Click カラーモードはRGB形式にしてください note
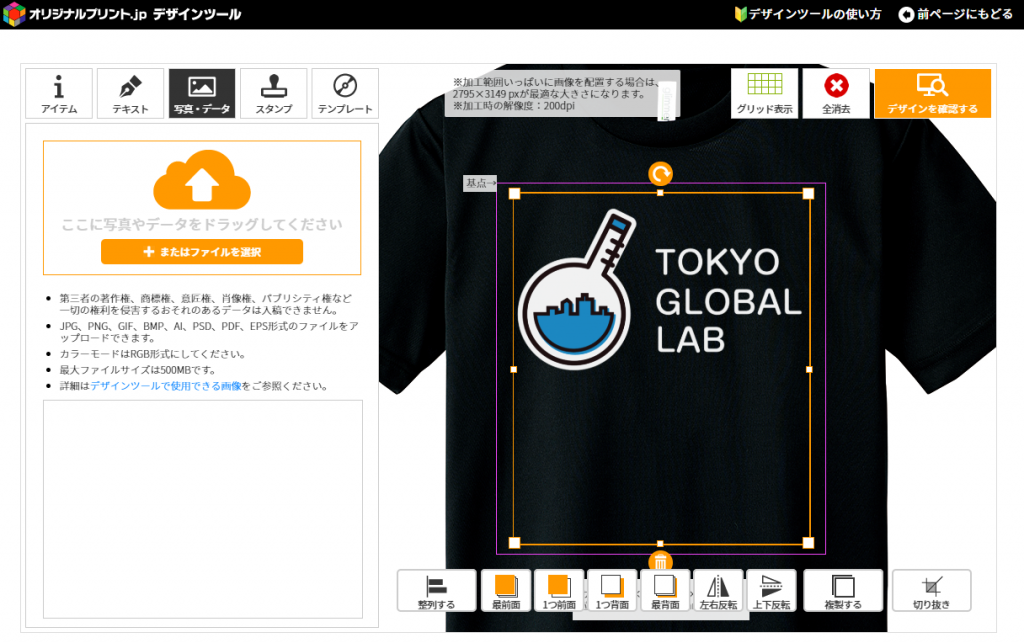 pos(153,354)
